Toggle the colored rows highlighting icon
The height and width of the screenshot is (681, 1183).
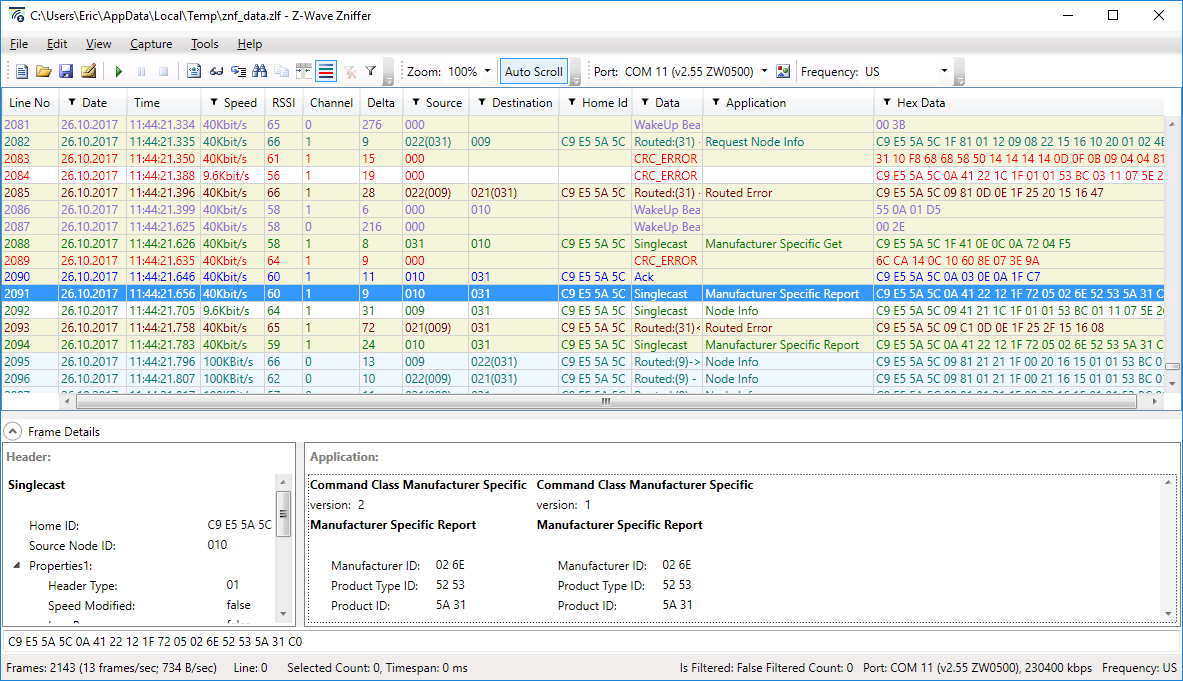(325, 72)
